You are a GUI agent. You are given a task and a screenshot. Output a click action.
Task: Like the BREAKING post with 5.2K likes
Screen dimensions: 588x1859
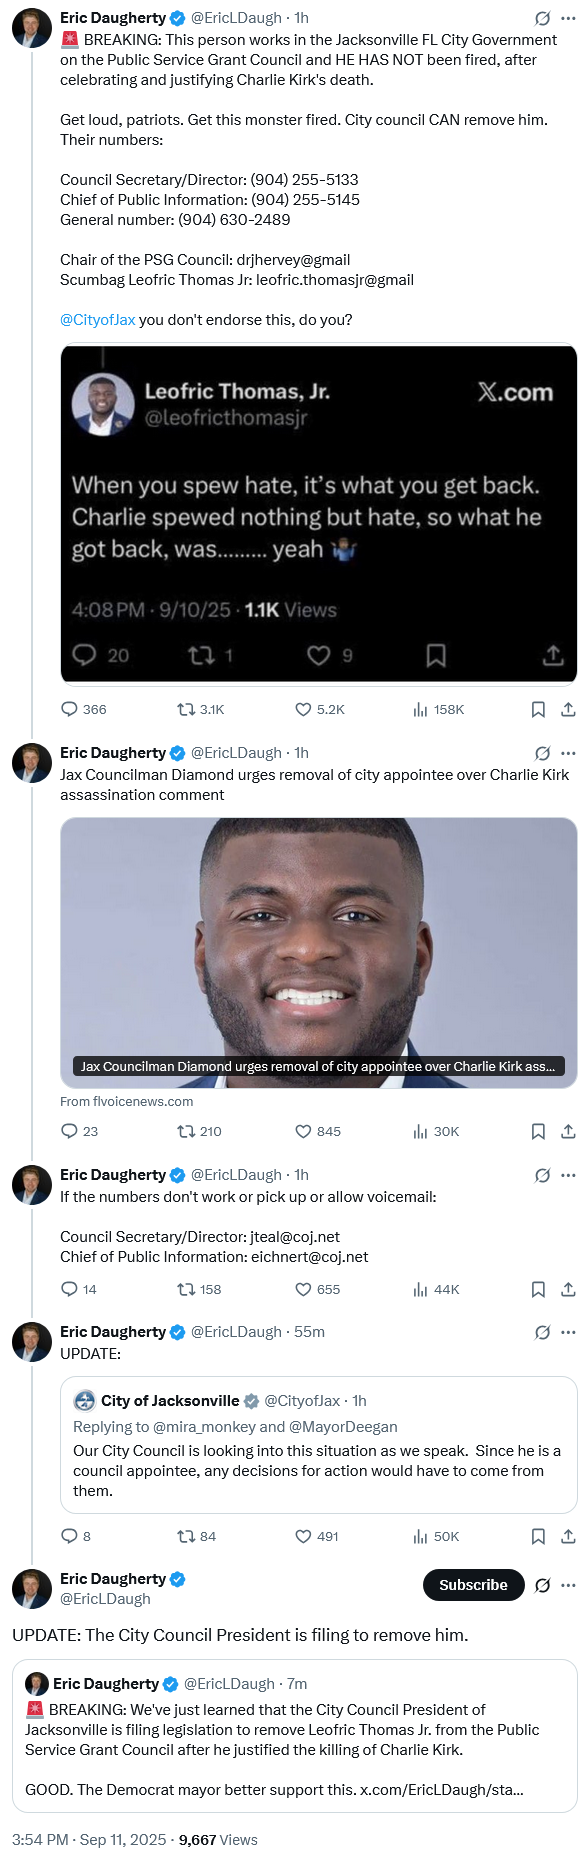pos(319,709)
